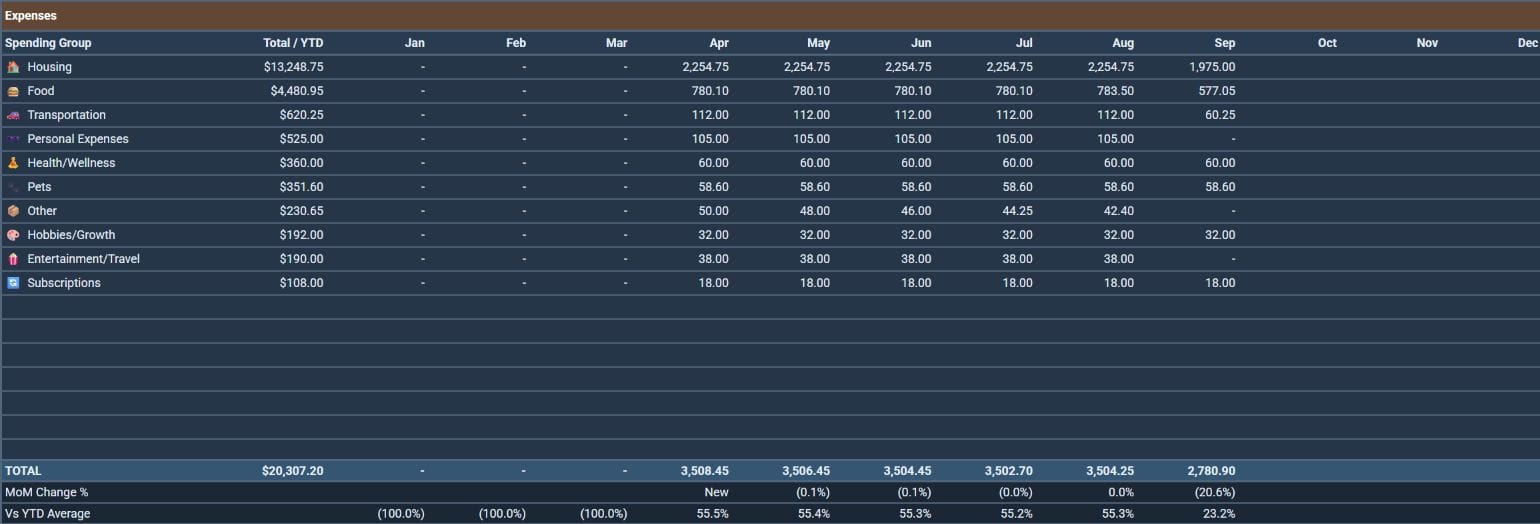The image size is (1540, 524).
Task: Select Sep Vs YTD Average 23.2%
Action: (x=1220, y=514)
